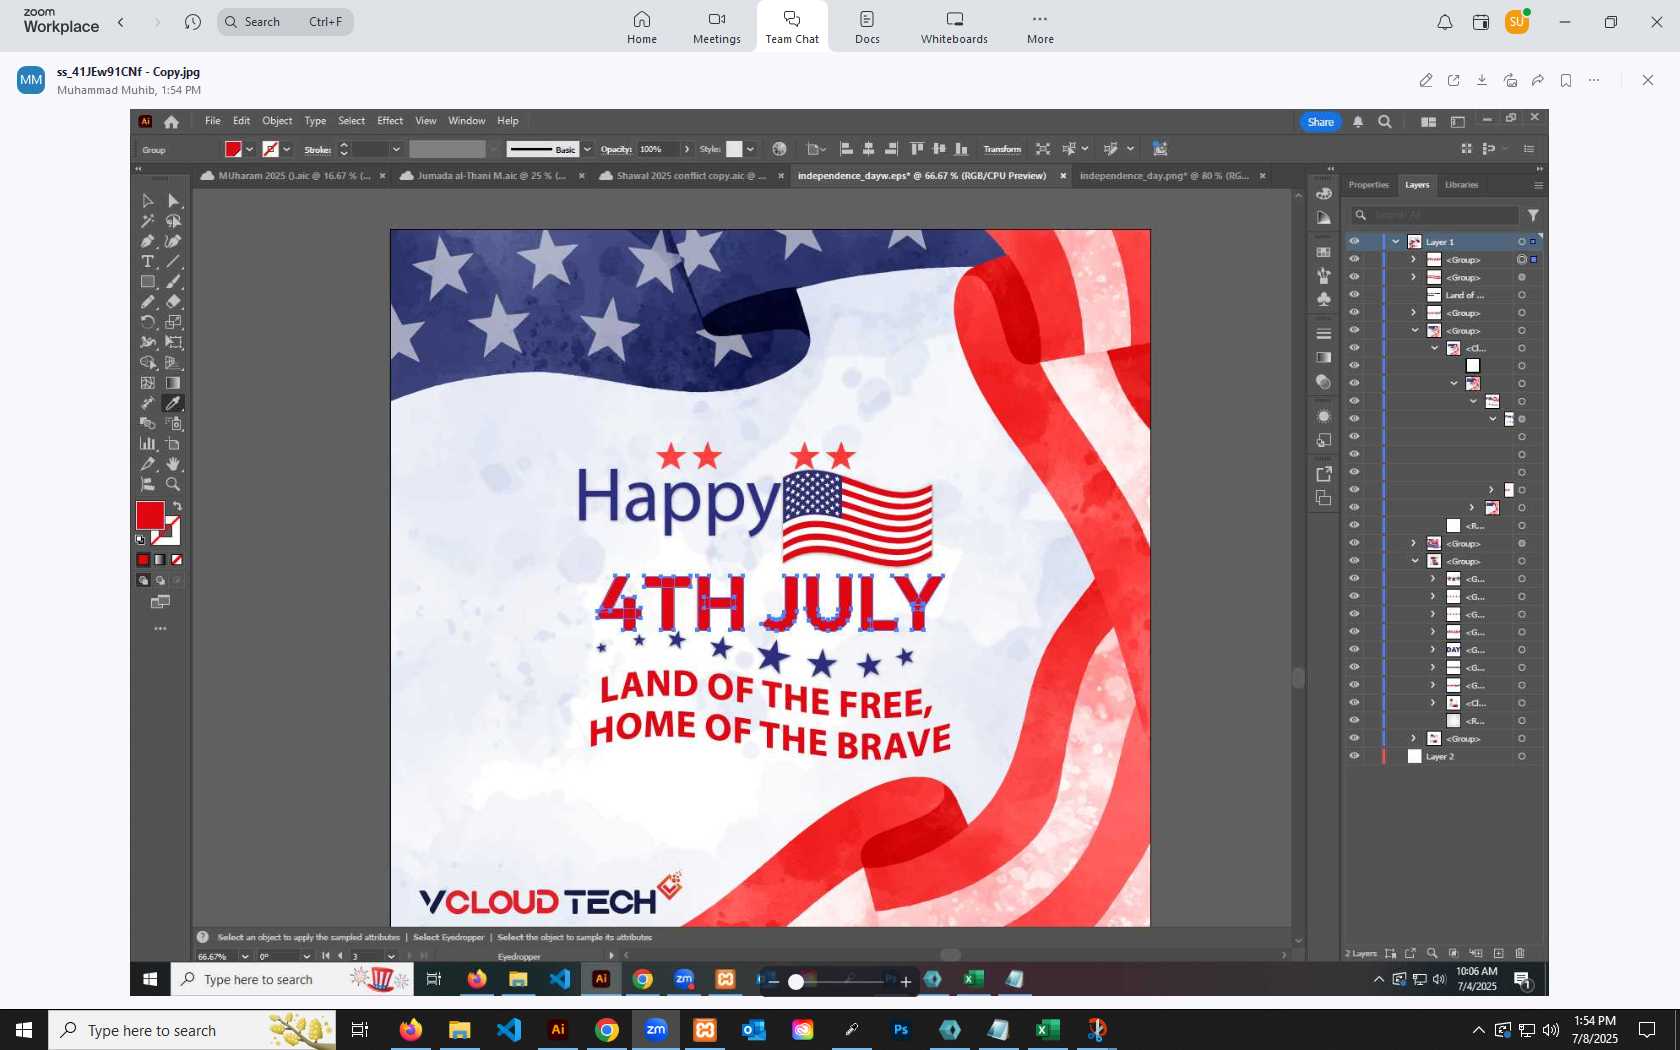Open the Window menu

tap(466, 121)
